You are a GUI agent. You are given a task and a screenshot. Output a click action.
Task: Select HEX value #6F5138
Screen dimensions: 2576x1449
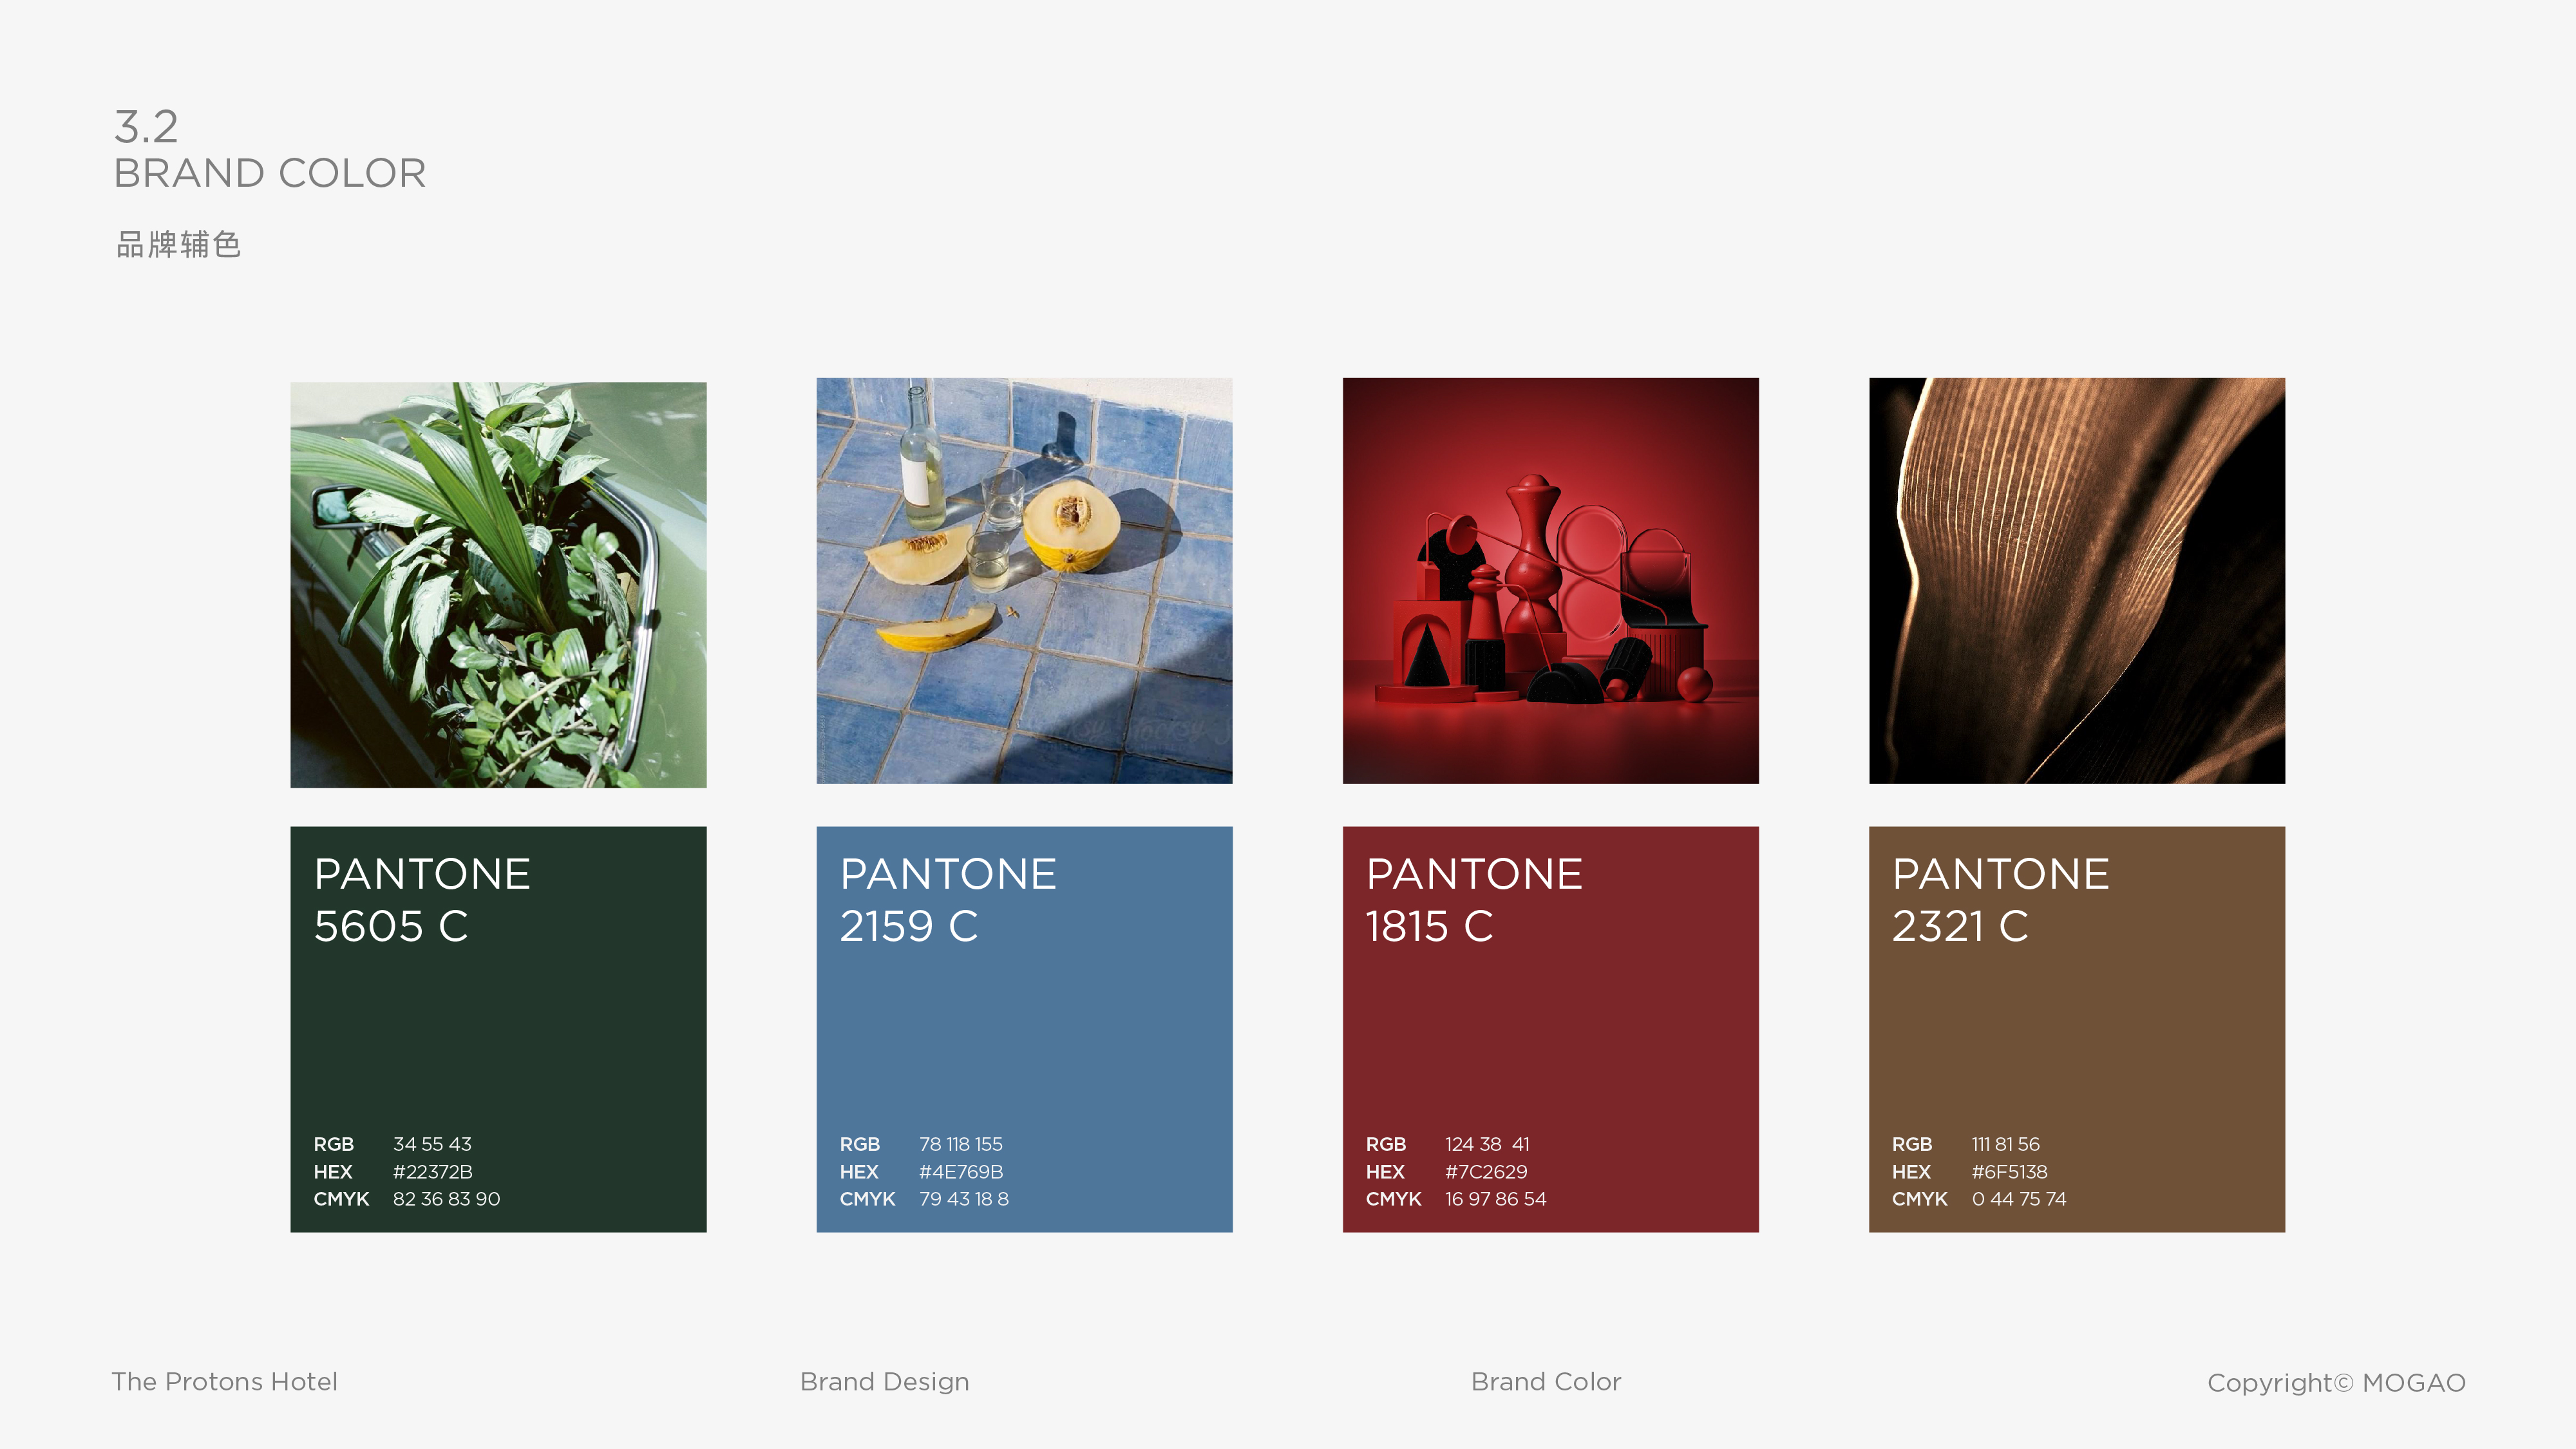click(2009, 1171)
